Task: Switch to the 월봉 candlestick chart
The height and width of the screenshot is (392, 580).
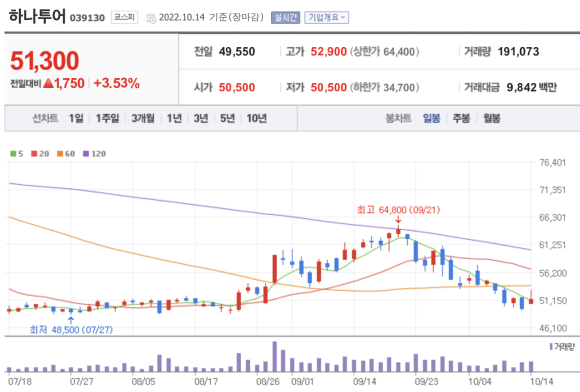Action: pyautogui.click(x=492, y=118)
